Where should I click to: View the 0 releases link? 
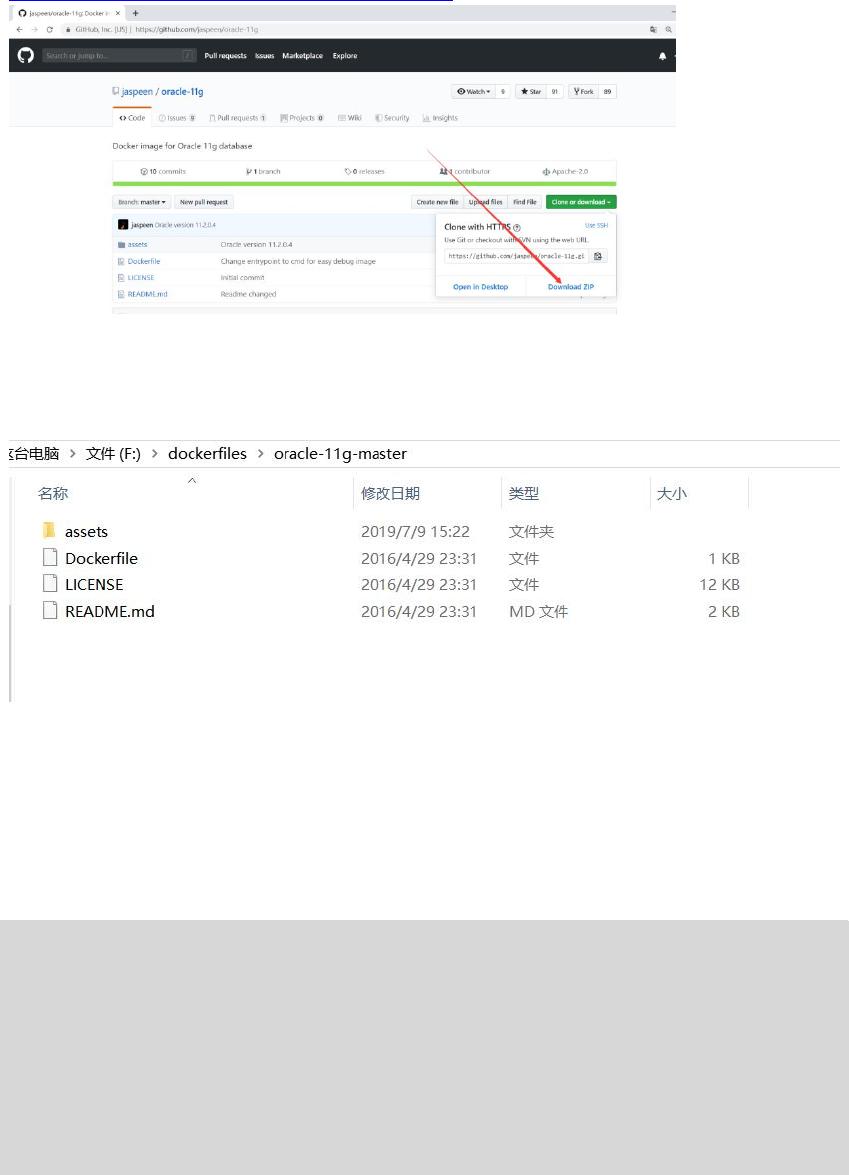click(x=365, y=172)
